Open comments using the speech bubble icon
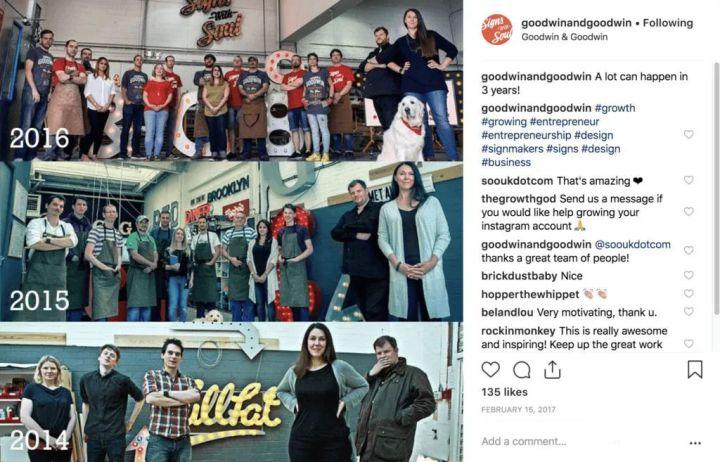Viewport: 720px width, 462px height. click(522, 369)
